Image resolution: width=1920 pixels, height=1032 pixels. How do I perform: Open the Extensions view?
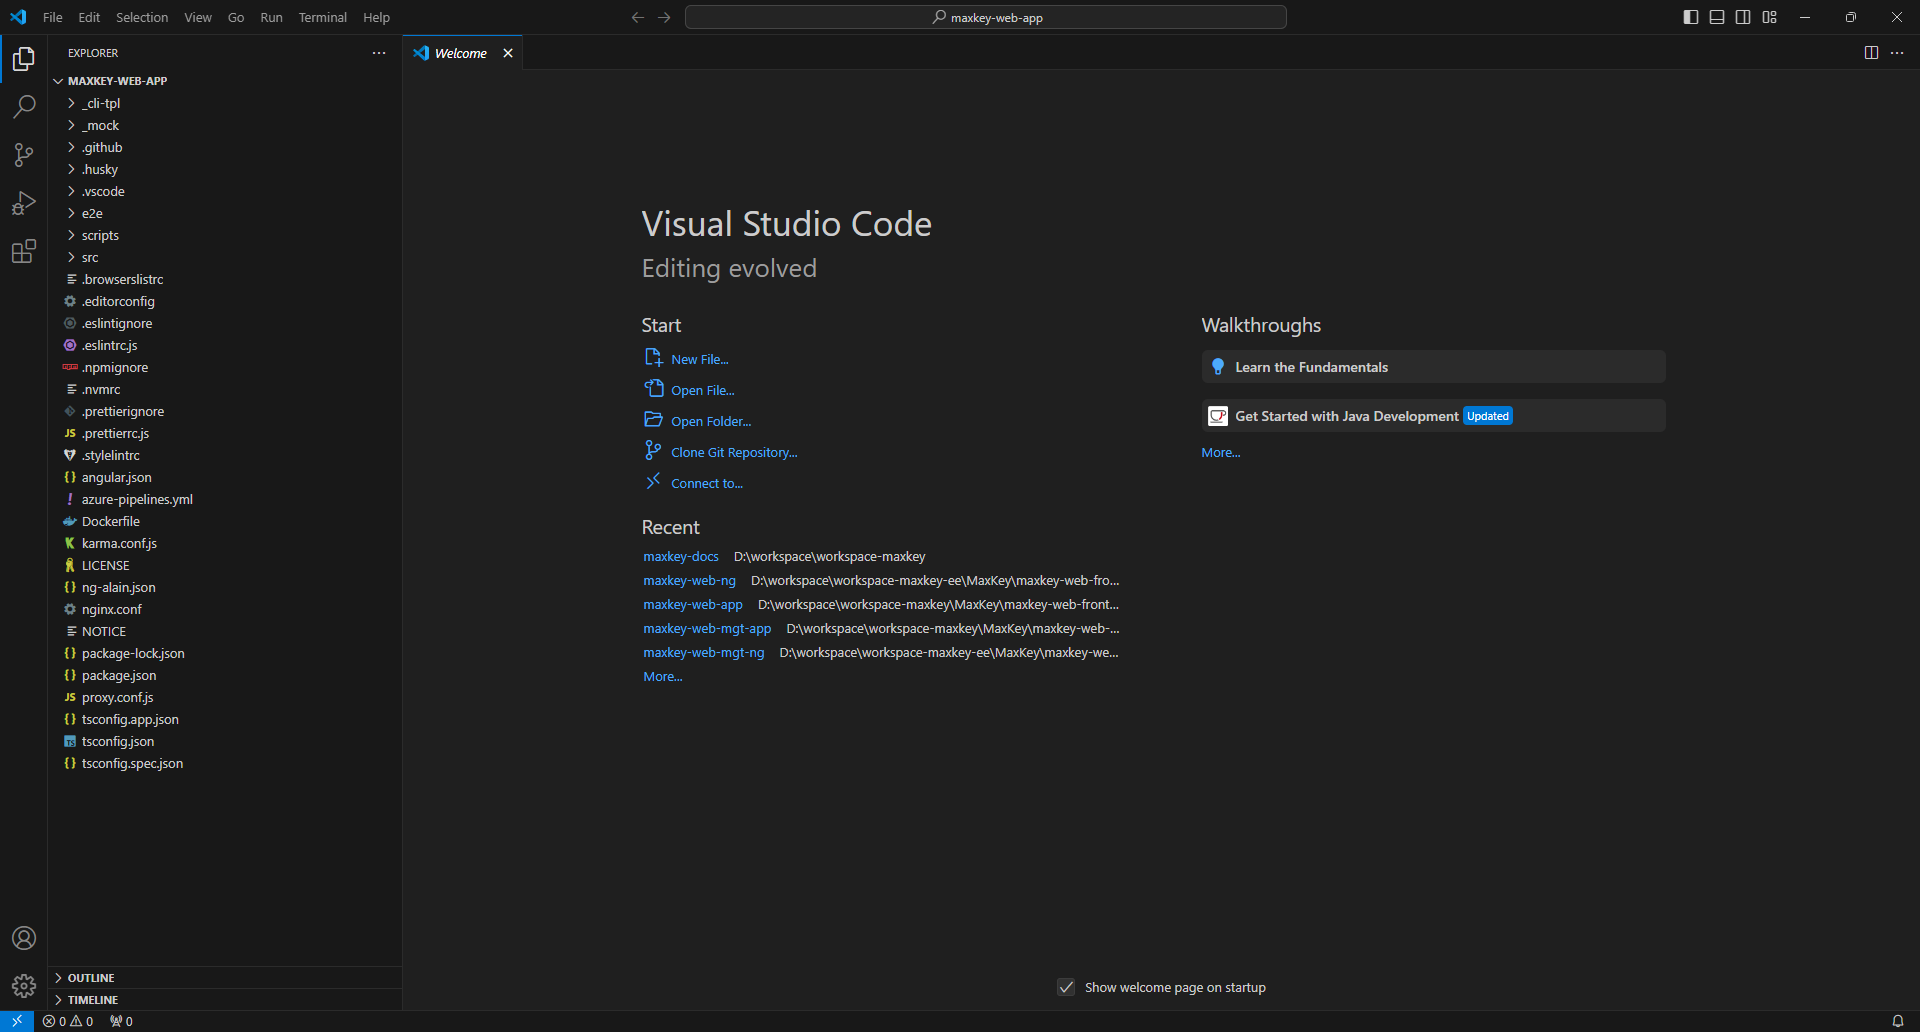point(24,251)
